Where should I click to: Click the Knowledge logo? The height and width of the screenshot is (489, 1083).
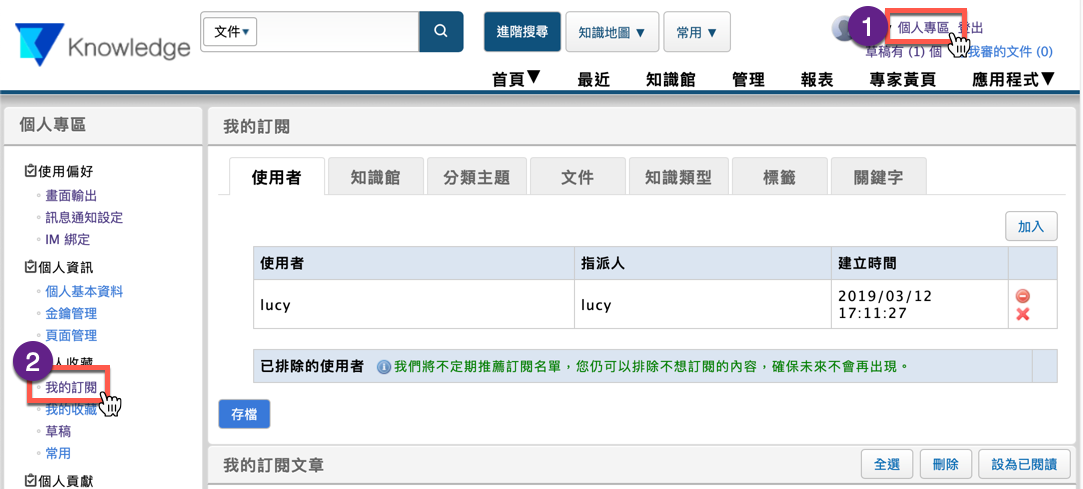[102, 46]
